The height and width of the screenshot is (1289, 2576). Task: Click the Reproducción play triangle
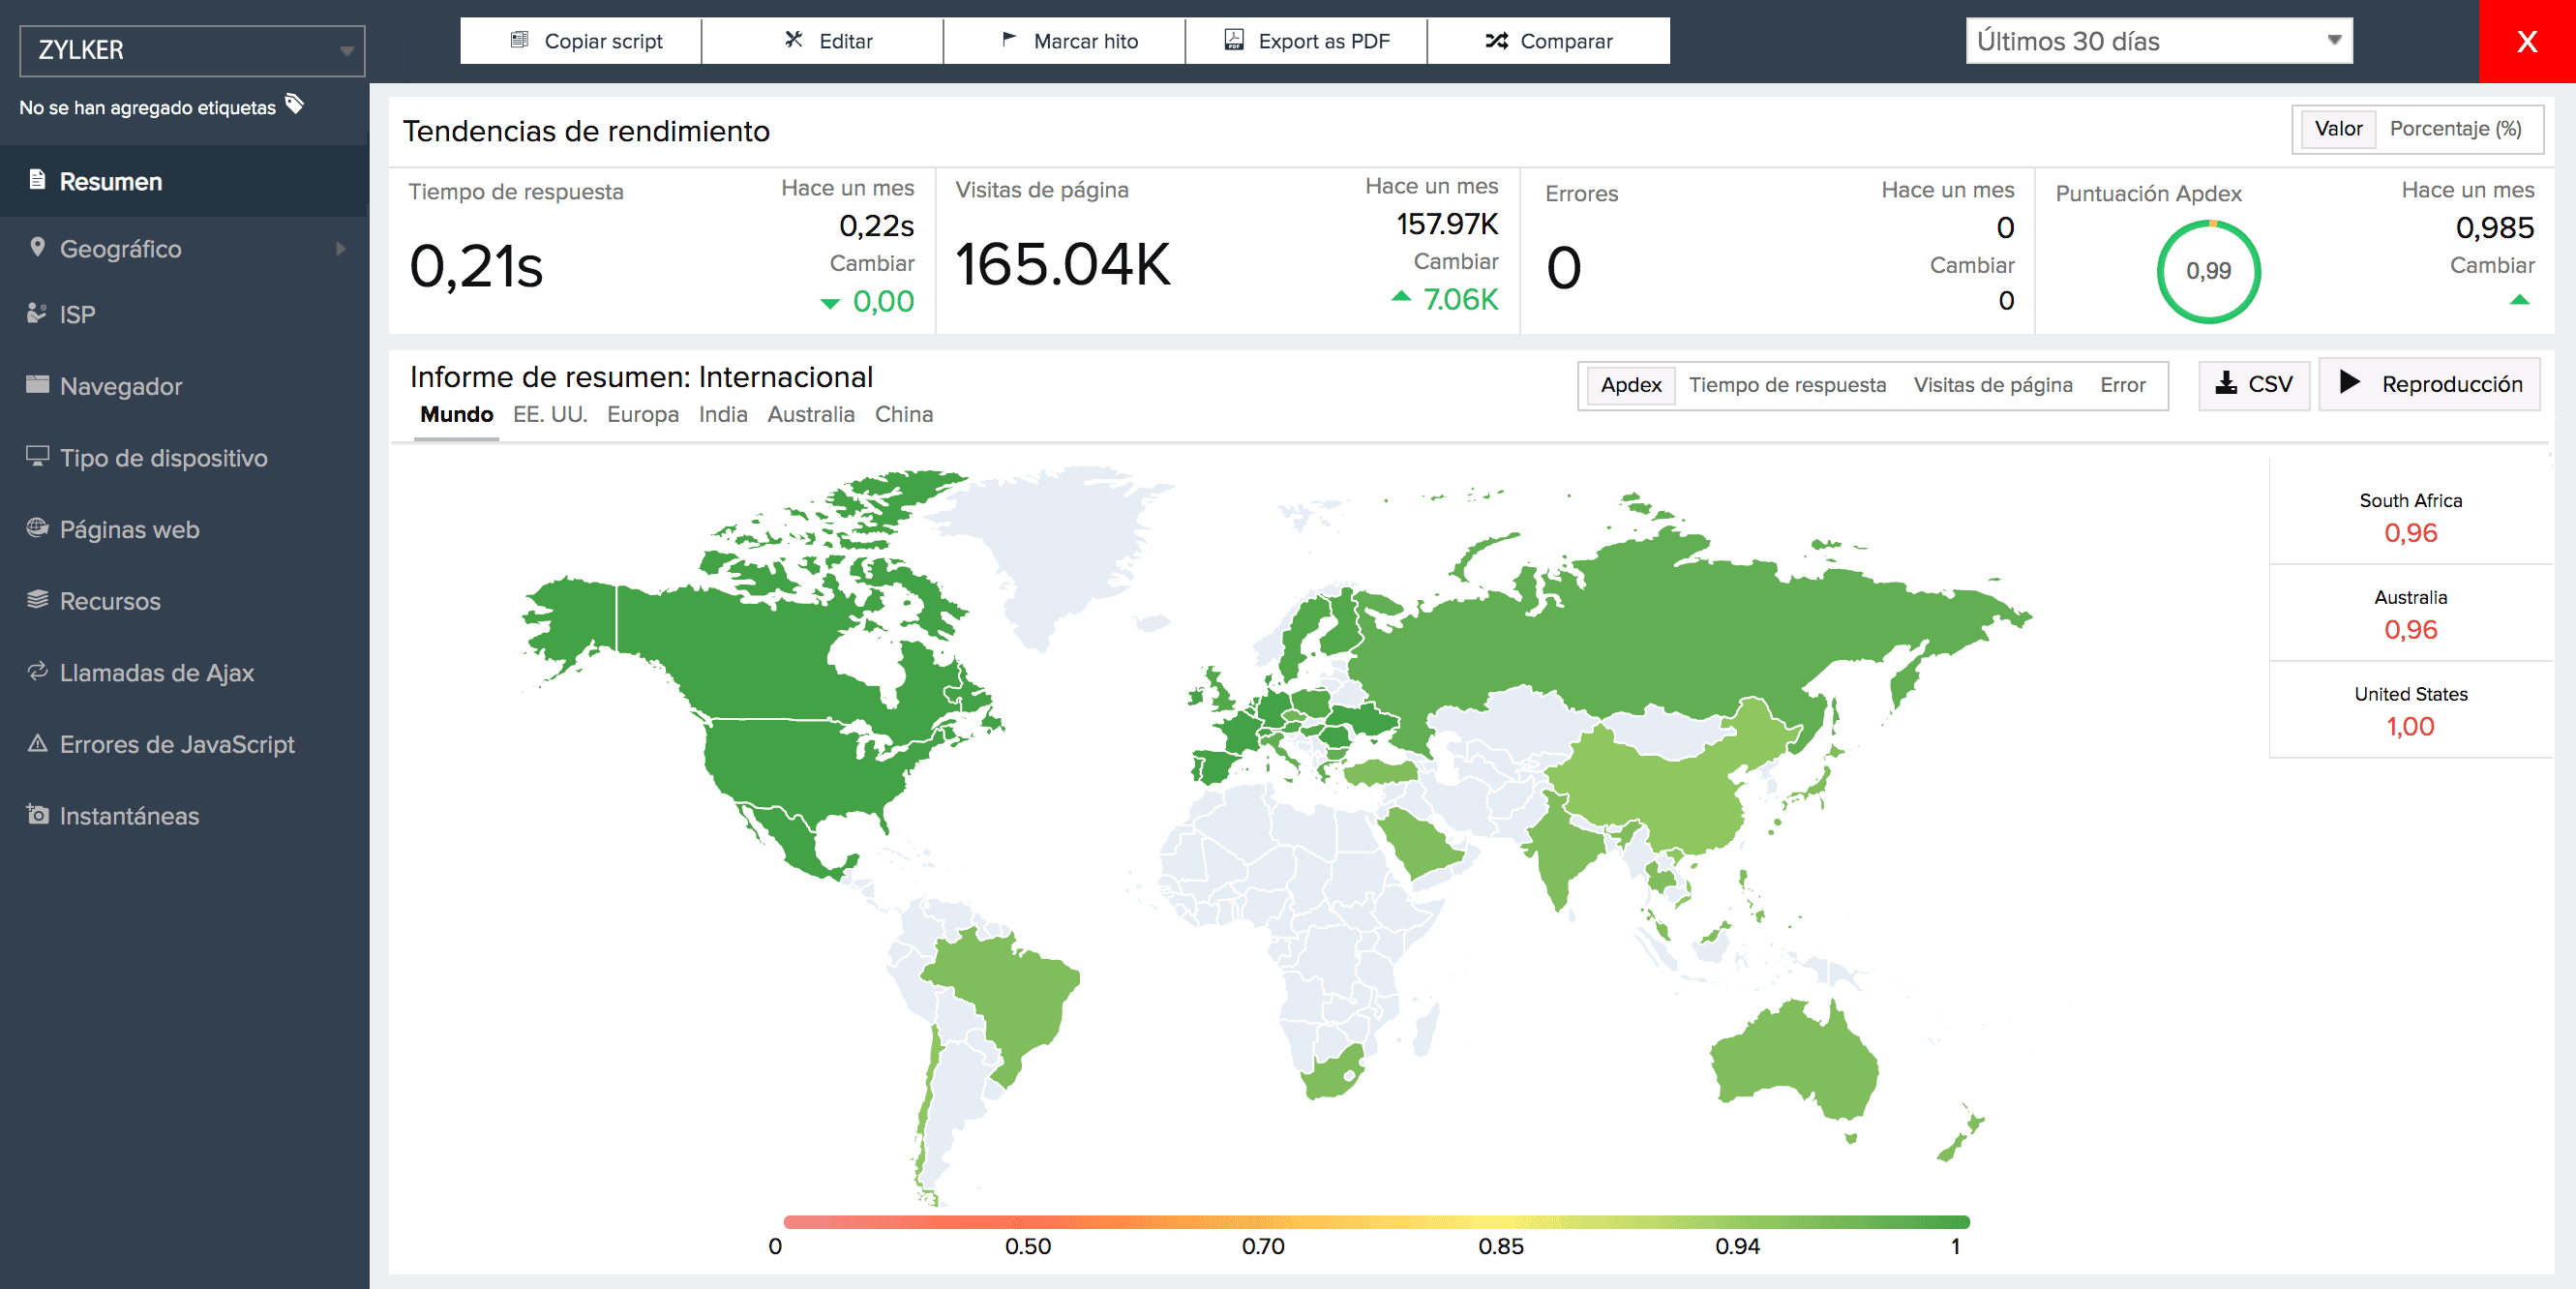point(2350,382)
